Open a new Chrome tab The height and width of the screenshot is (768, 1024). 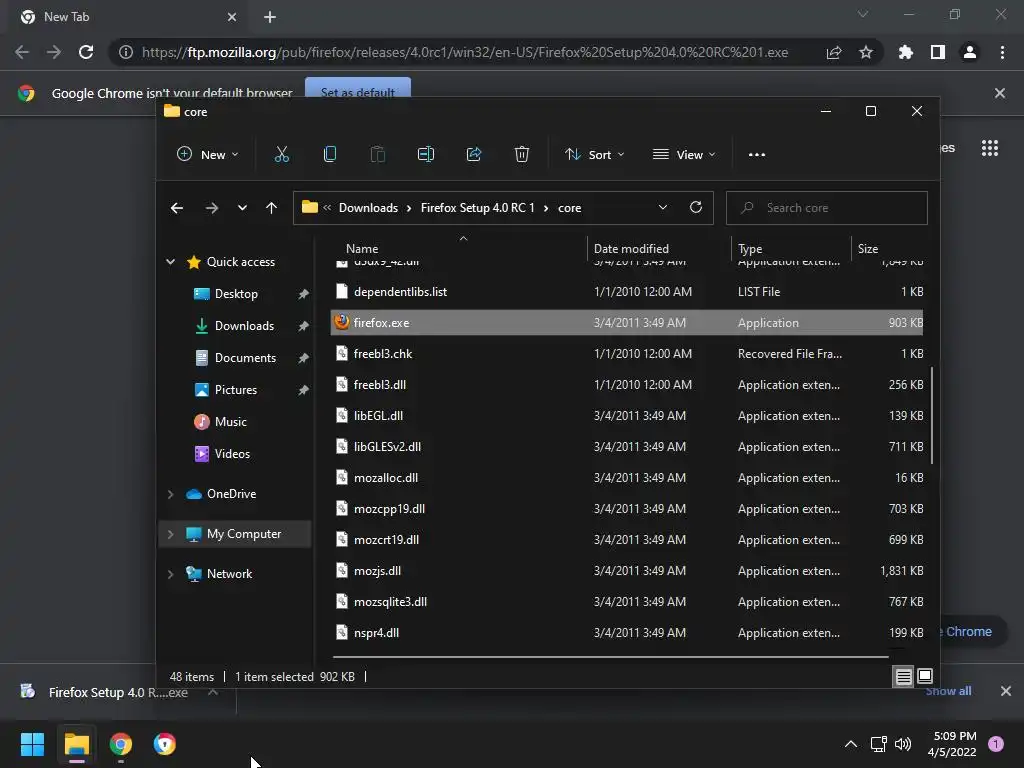point(270,17)
